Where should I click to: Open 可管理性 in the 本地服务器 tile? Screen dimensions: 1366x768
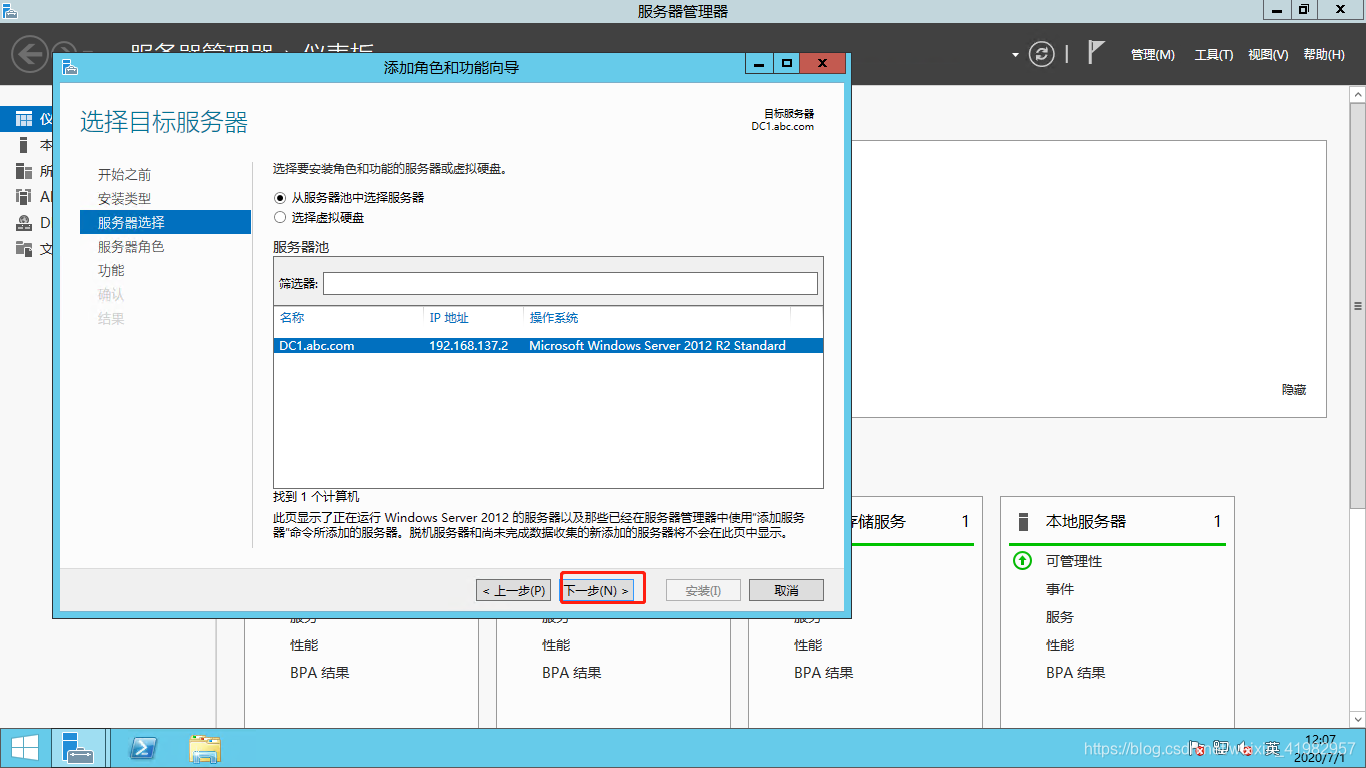pyautogui.click(x=1074, y=561)
